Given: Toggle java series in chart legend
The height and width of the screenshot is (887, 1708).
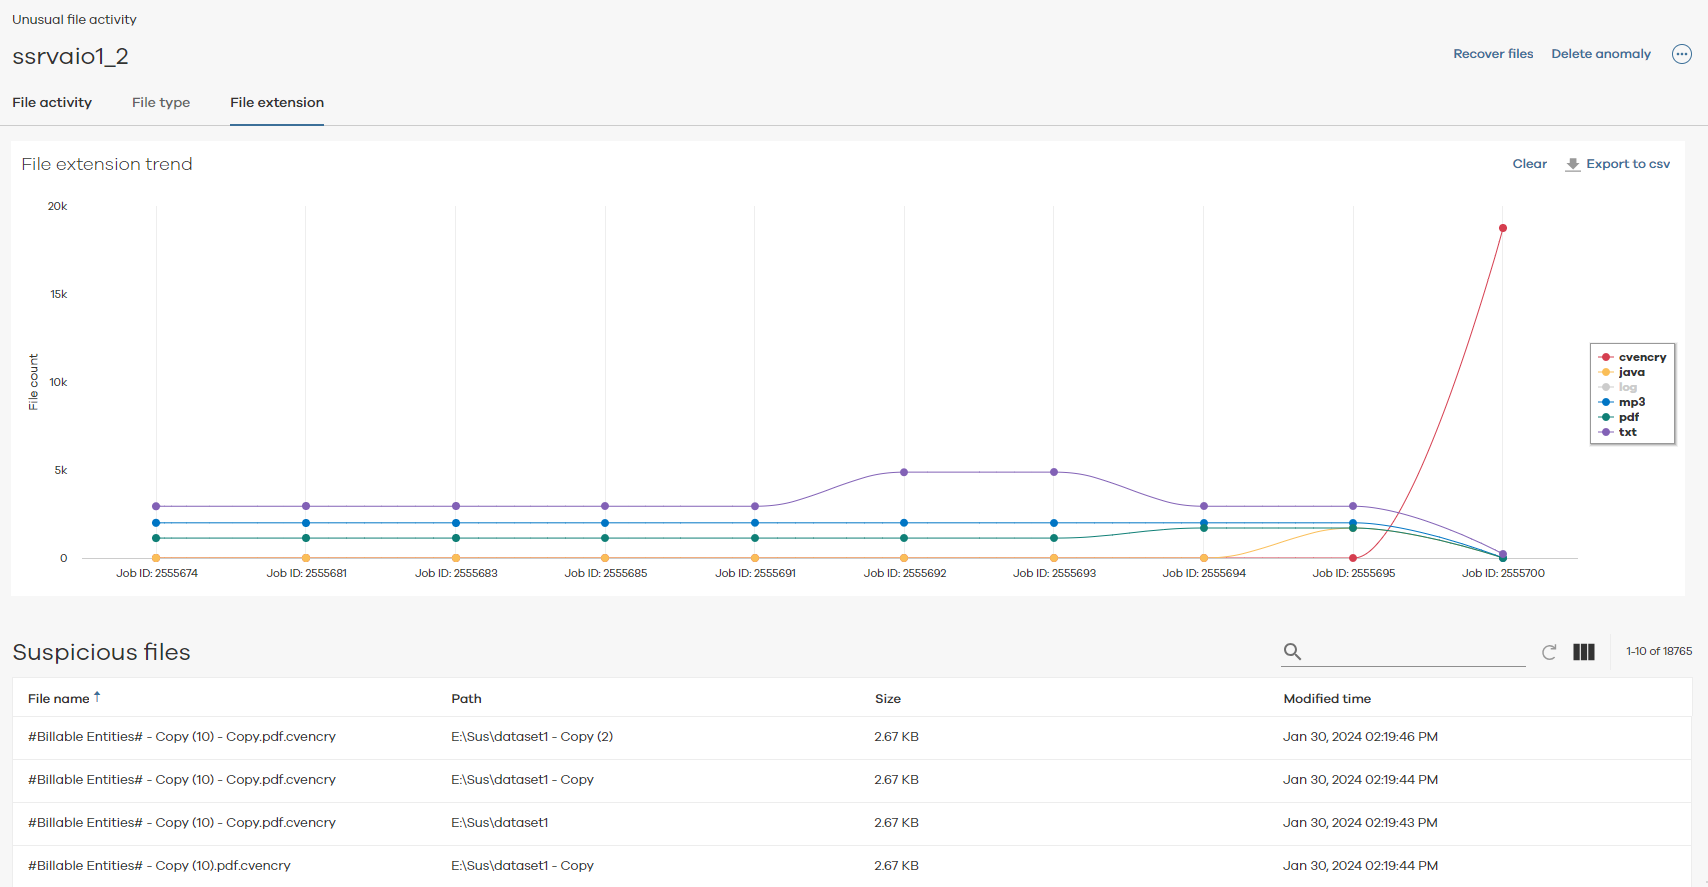Looking at the screenshot, I should click(1631, 372).
